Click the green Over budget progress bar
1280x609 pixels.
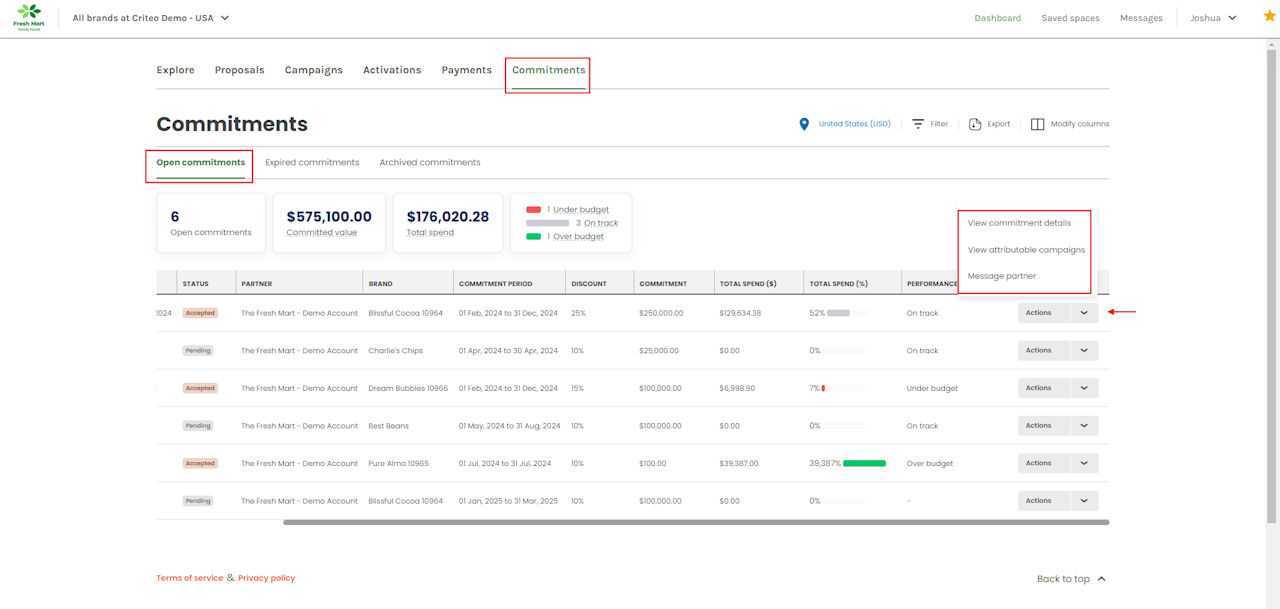pos(864,464)
